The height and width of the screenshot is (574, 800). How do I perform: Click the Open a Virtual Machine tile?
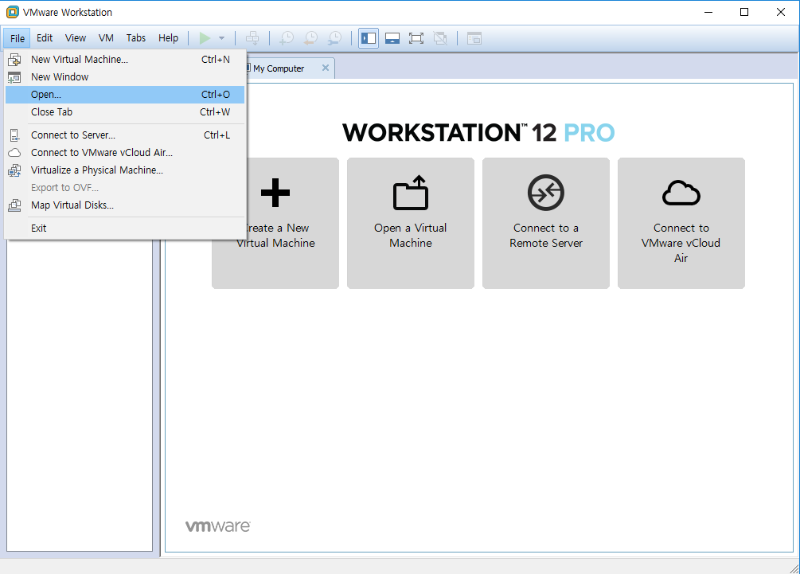(x=410, y=223)
